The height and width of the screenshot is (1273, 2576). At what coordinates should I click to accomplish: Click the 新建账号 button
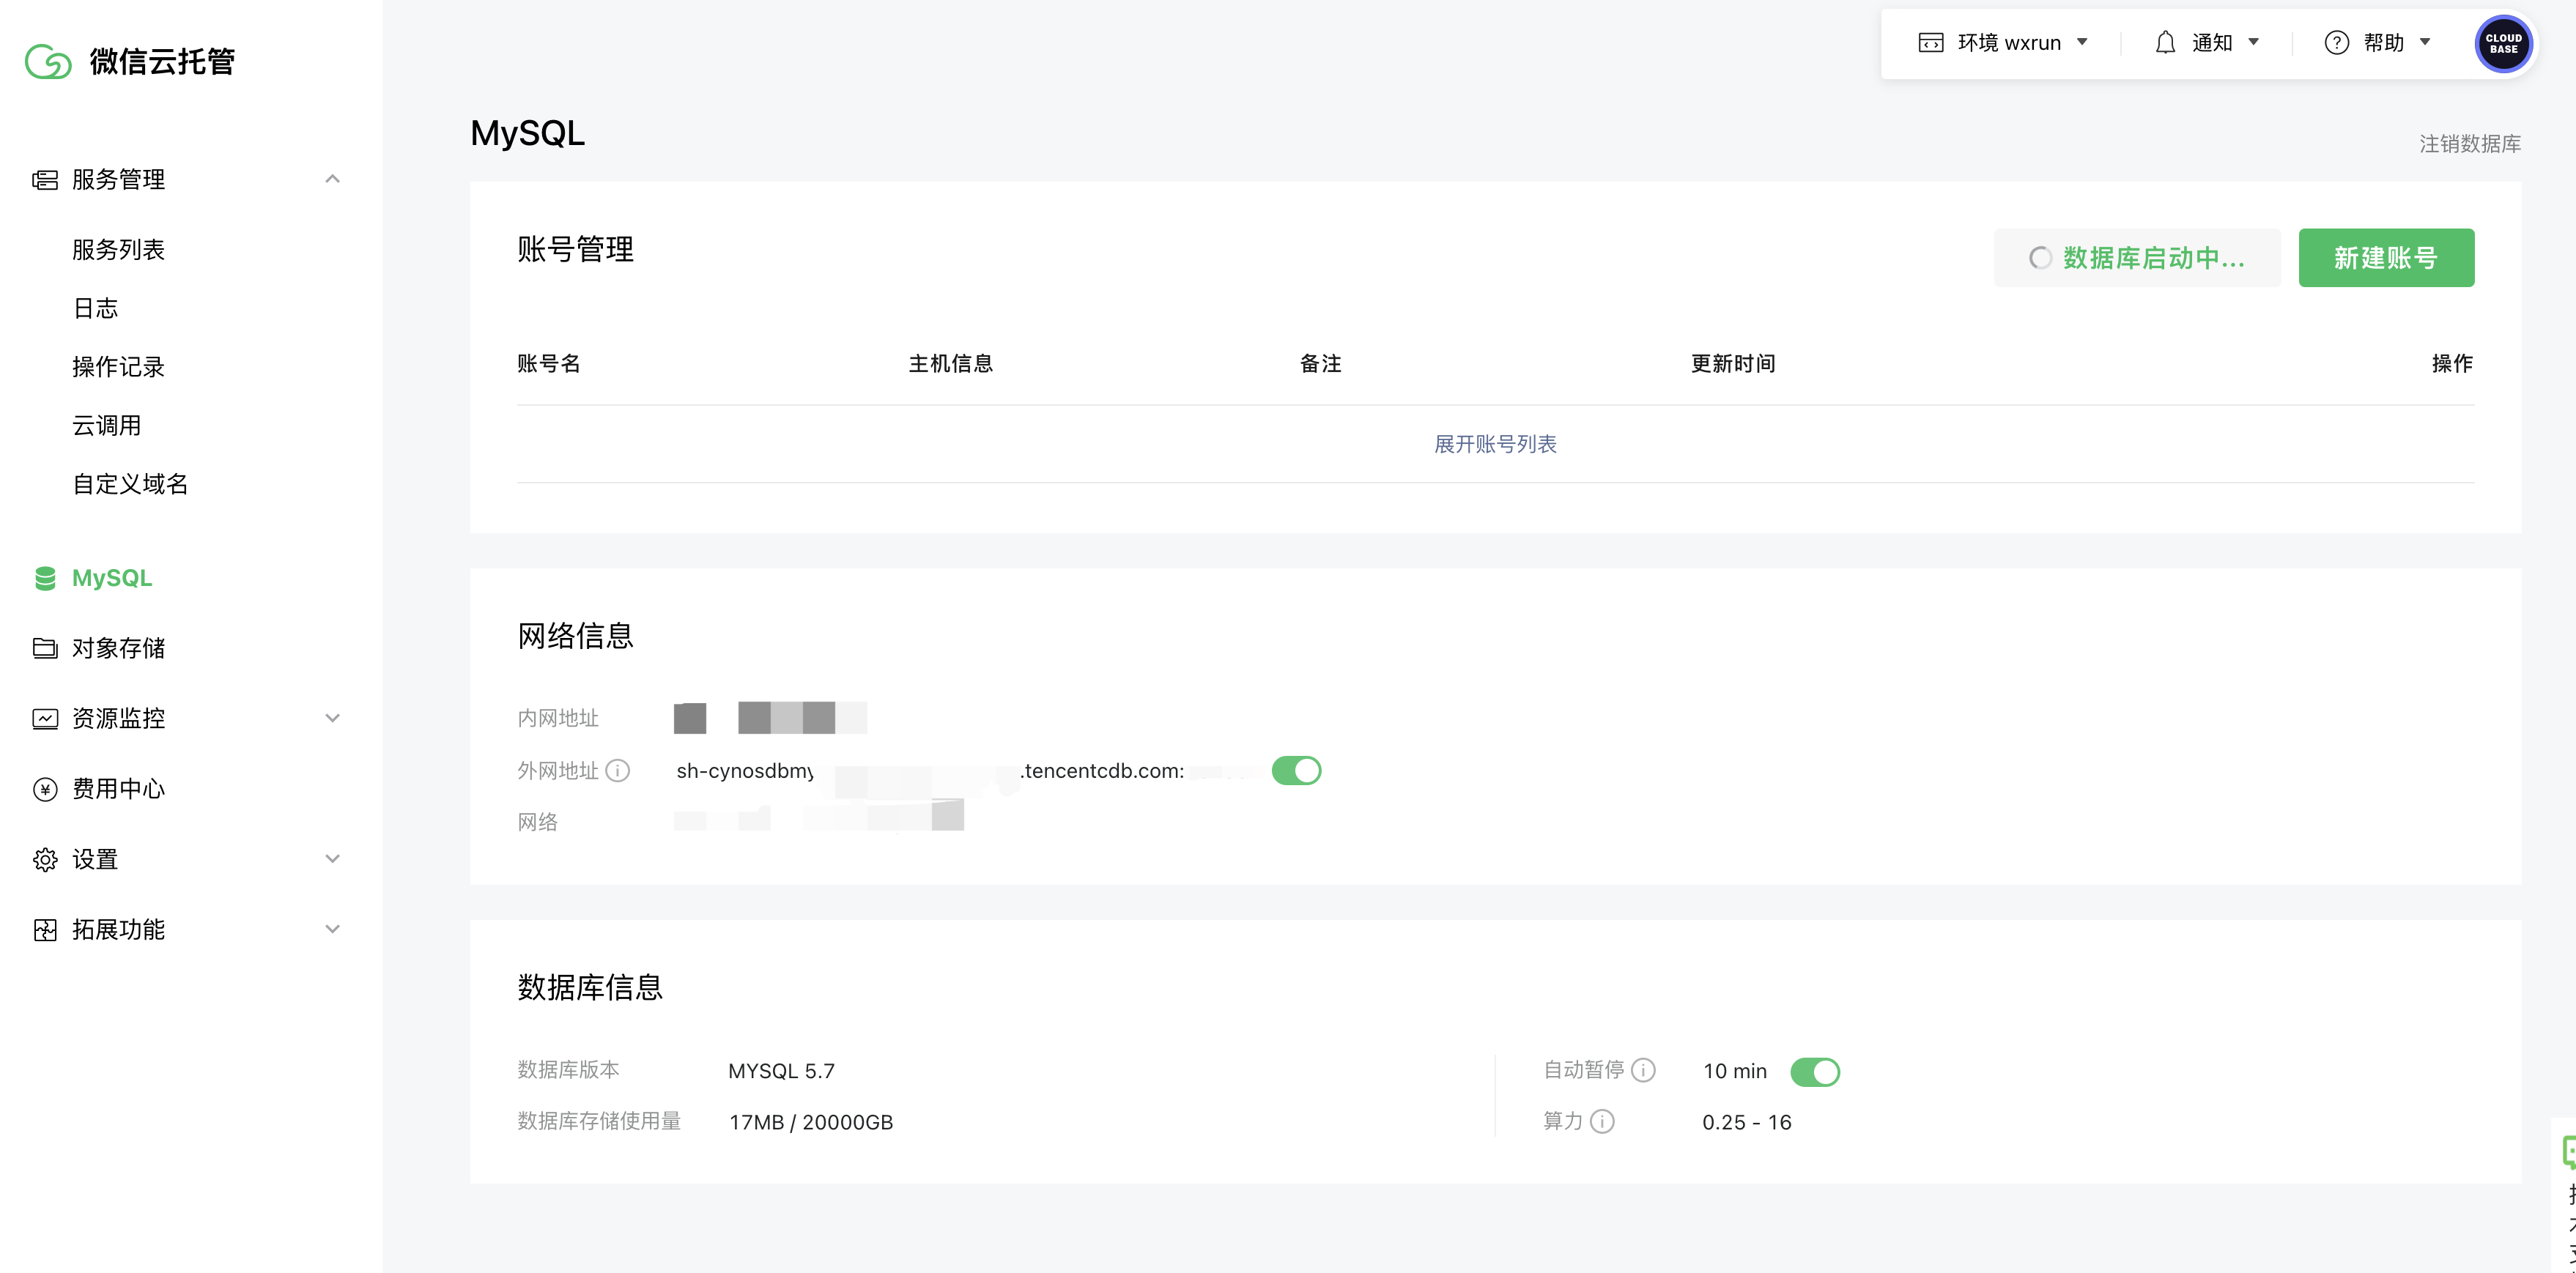pos(2385,258)
